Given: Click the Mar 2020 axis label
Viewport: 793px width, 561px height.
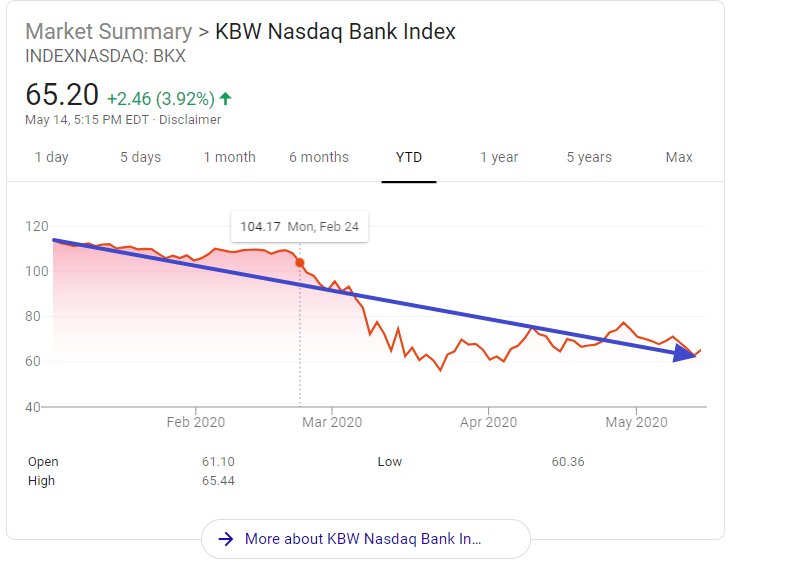Looking at the screenshot, I should pos(332,422).
